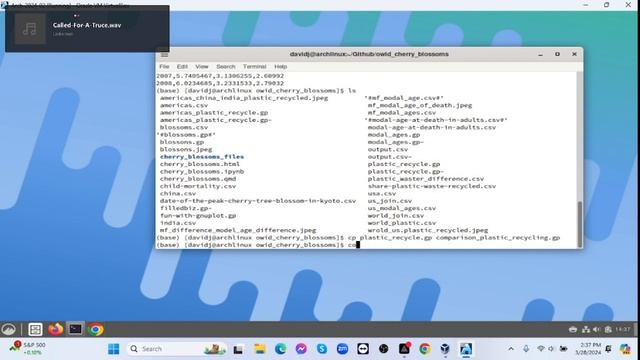Open File Explorer from the Windows taskbar
Viewport: 640px width, 360px height.
pos(260,349)
